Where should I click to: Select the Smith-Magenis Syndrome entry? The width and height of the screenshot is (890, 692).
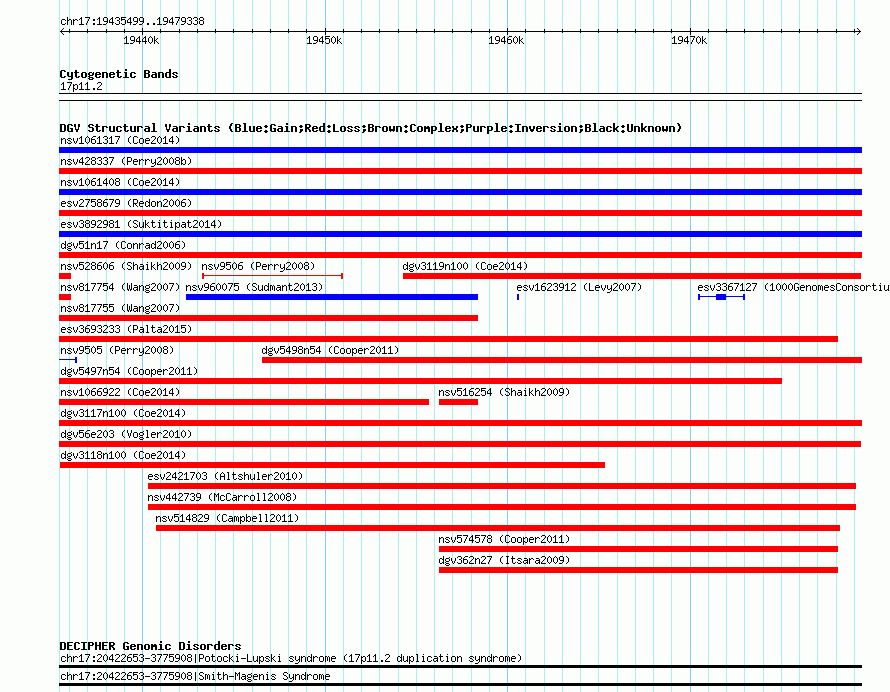tap(195, 676)
